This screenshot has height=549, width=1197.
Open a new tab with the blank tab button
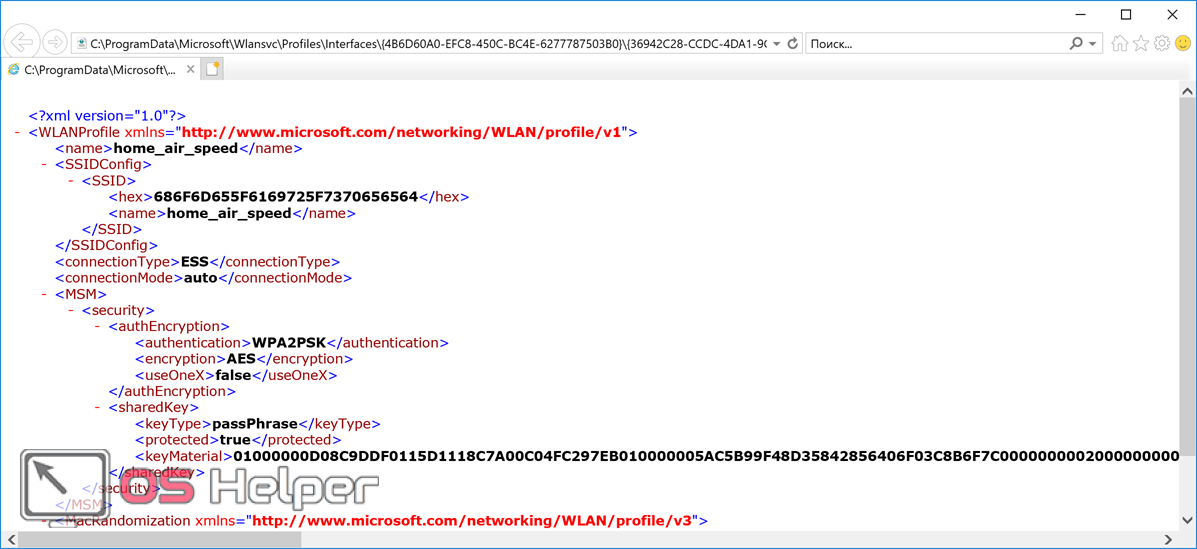coord(212,69)
